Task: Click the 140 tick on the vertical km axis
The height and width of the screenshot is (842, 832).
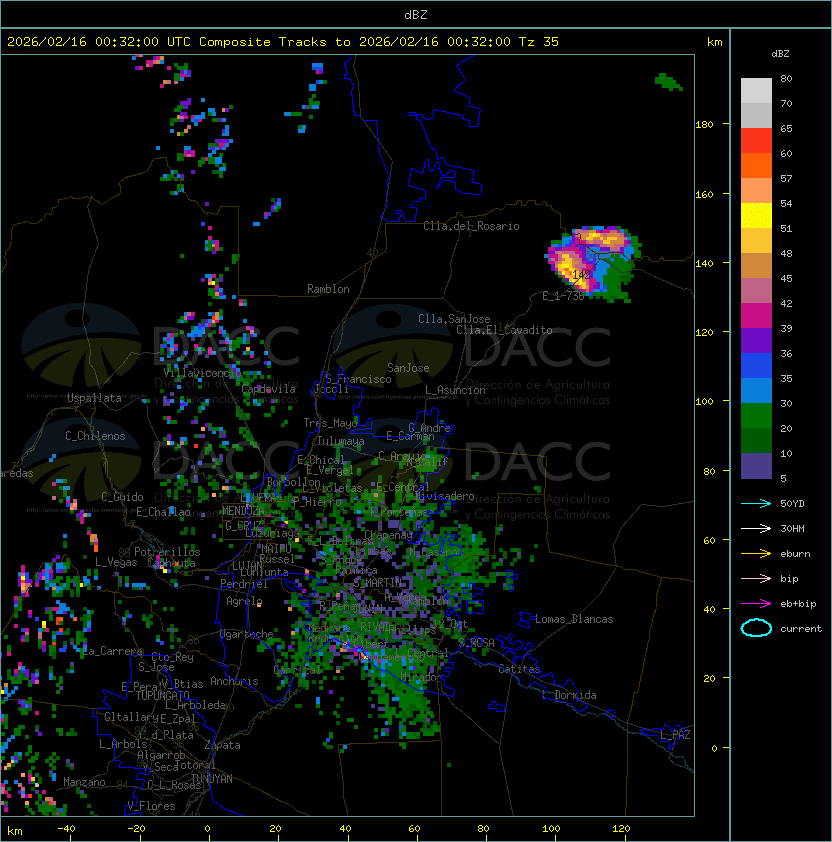Action: coord(704,263)
